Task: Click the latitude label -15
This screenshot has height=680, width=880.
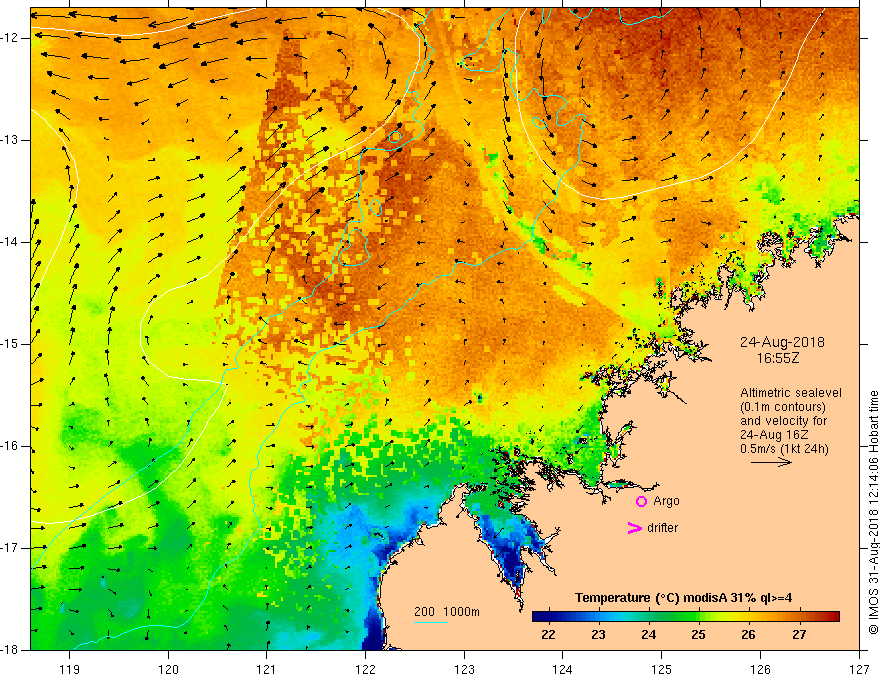Action: pyautogui.click(x=10, y=344)
